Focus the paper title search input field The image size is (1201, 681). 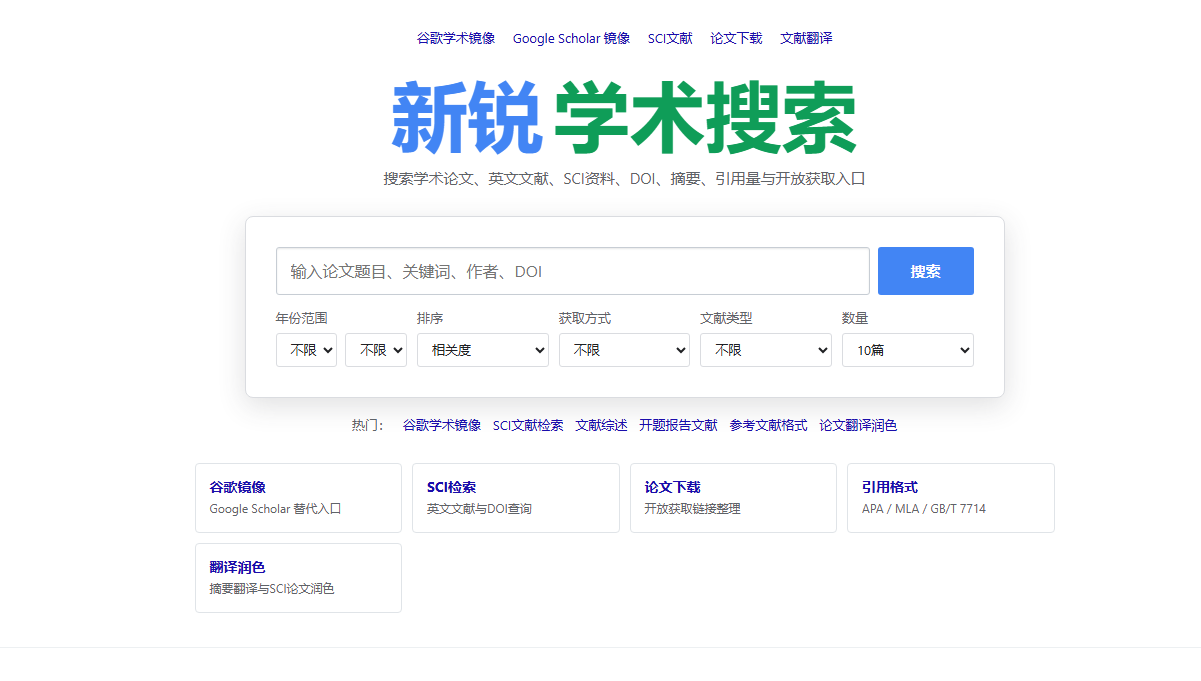(x=573, y=271)
